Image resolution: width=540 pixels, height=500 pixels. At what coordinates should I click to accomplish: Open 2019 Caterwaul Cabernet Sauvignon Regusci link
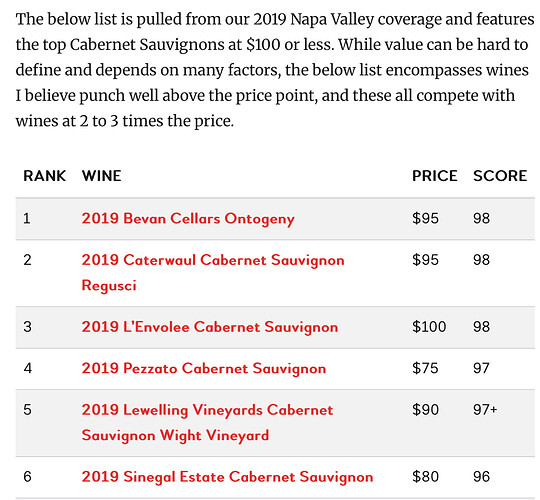(213, 272)
